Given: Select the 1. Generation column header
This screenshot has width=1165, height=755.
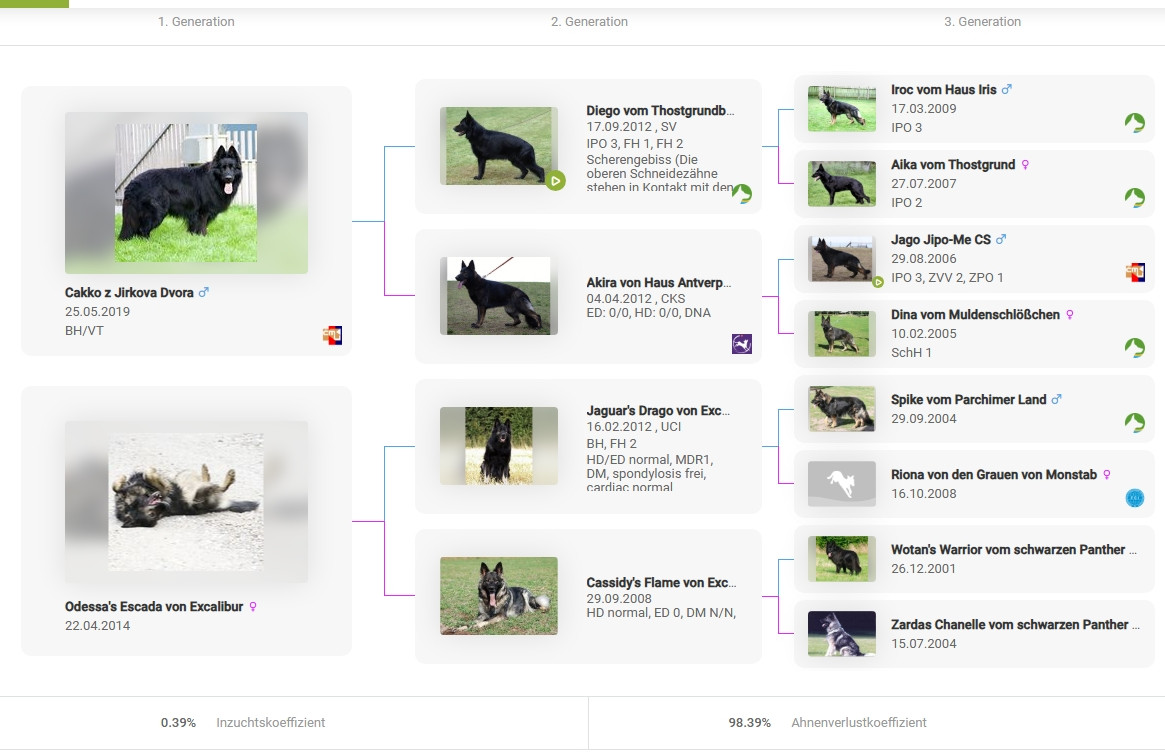Looking at the screenshot, I should (x=196, y=22).
